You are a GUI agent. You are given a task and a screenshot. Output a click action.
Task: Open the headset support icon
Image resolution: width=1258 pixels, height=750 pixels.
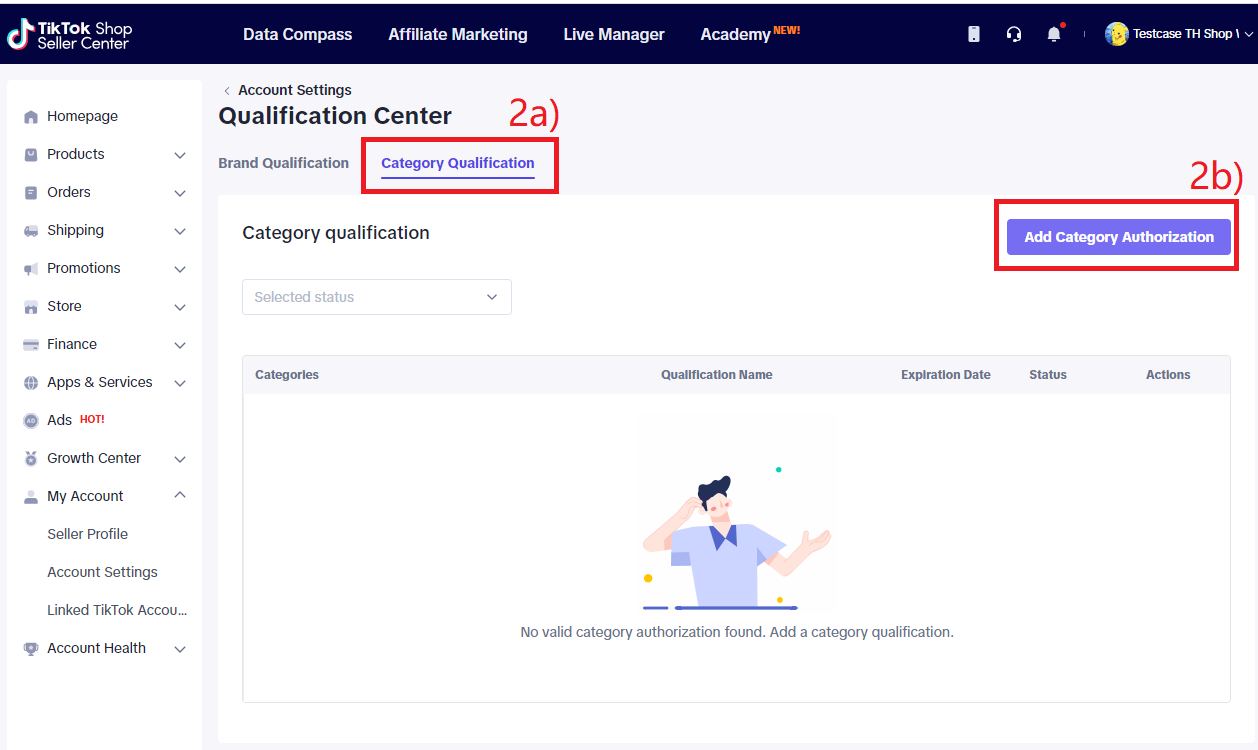pyautogui.click(x=1014, y=34)
